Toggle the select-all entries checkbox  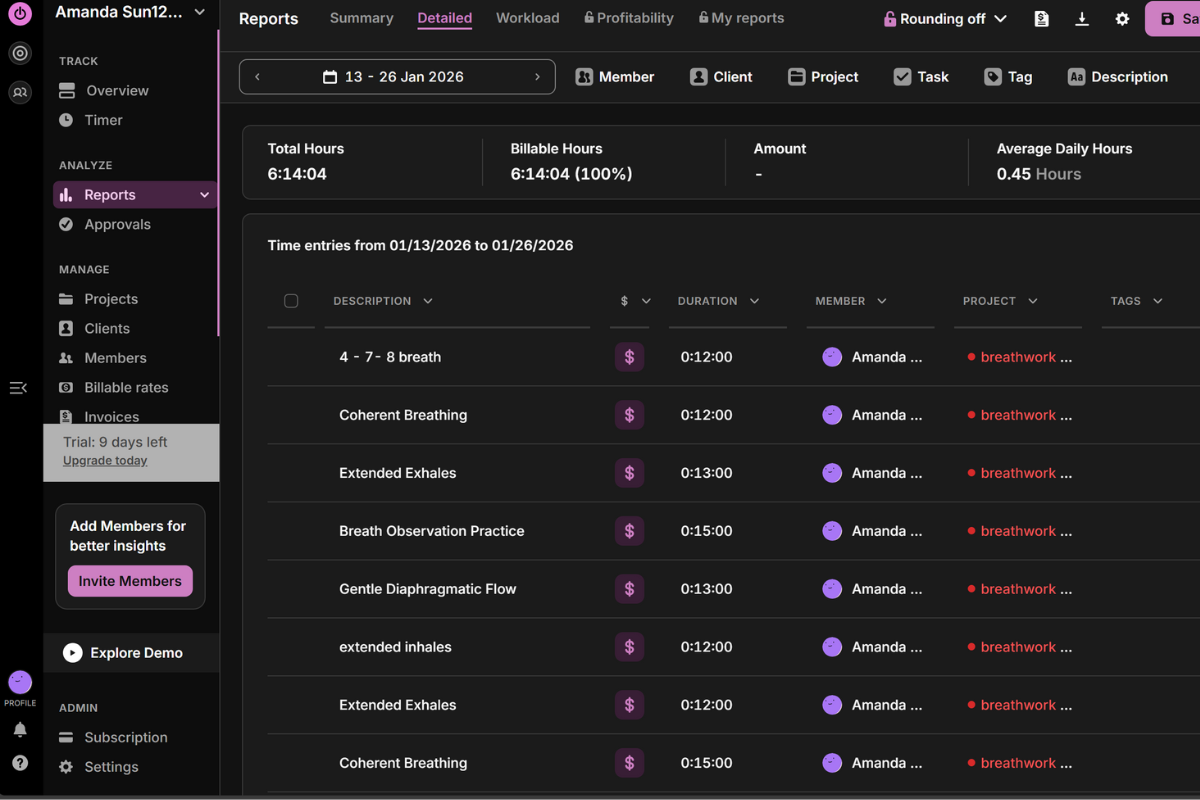pyautogui.click(x=291, y=301)
